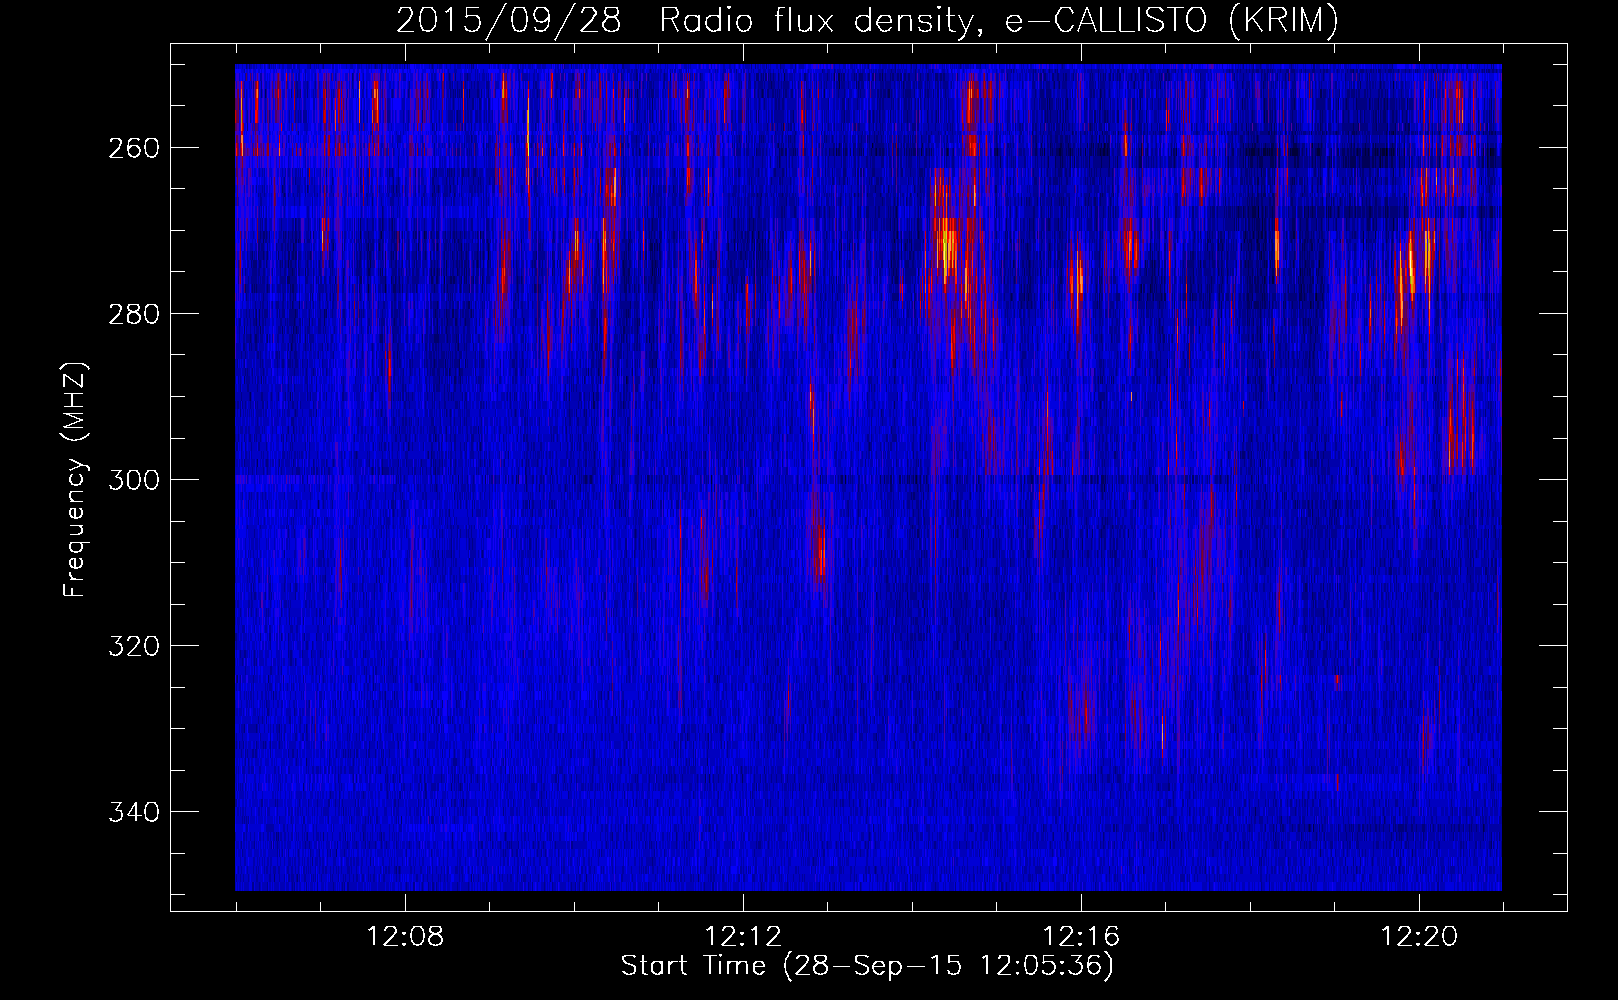Viewport: 1618px width, 1000px height.
Task: Click the Frequency (MHZ) axis title
Action: click(76, 479)
